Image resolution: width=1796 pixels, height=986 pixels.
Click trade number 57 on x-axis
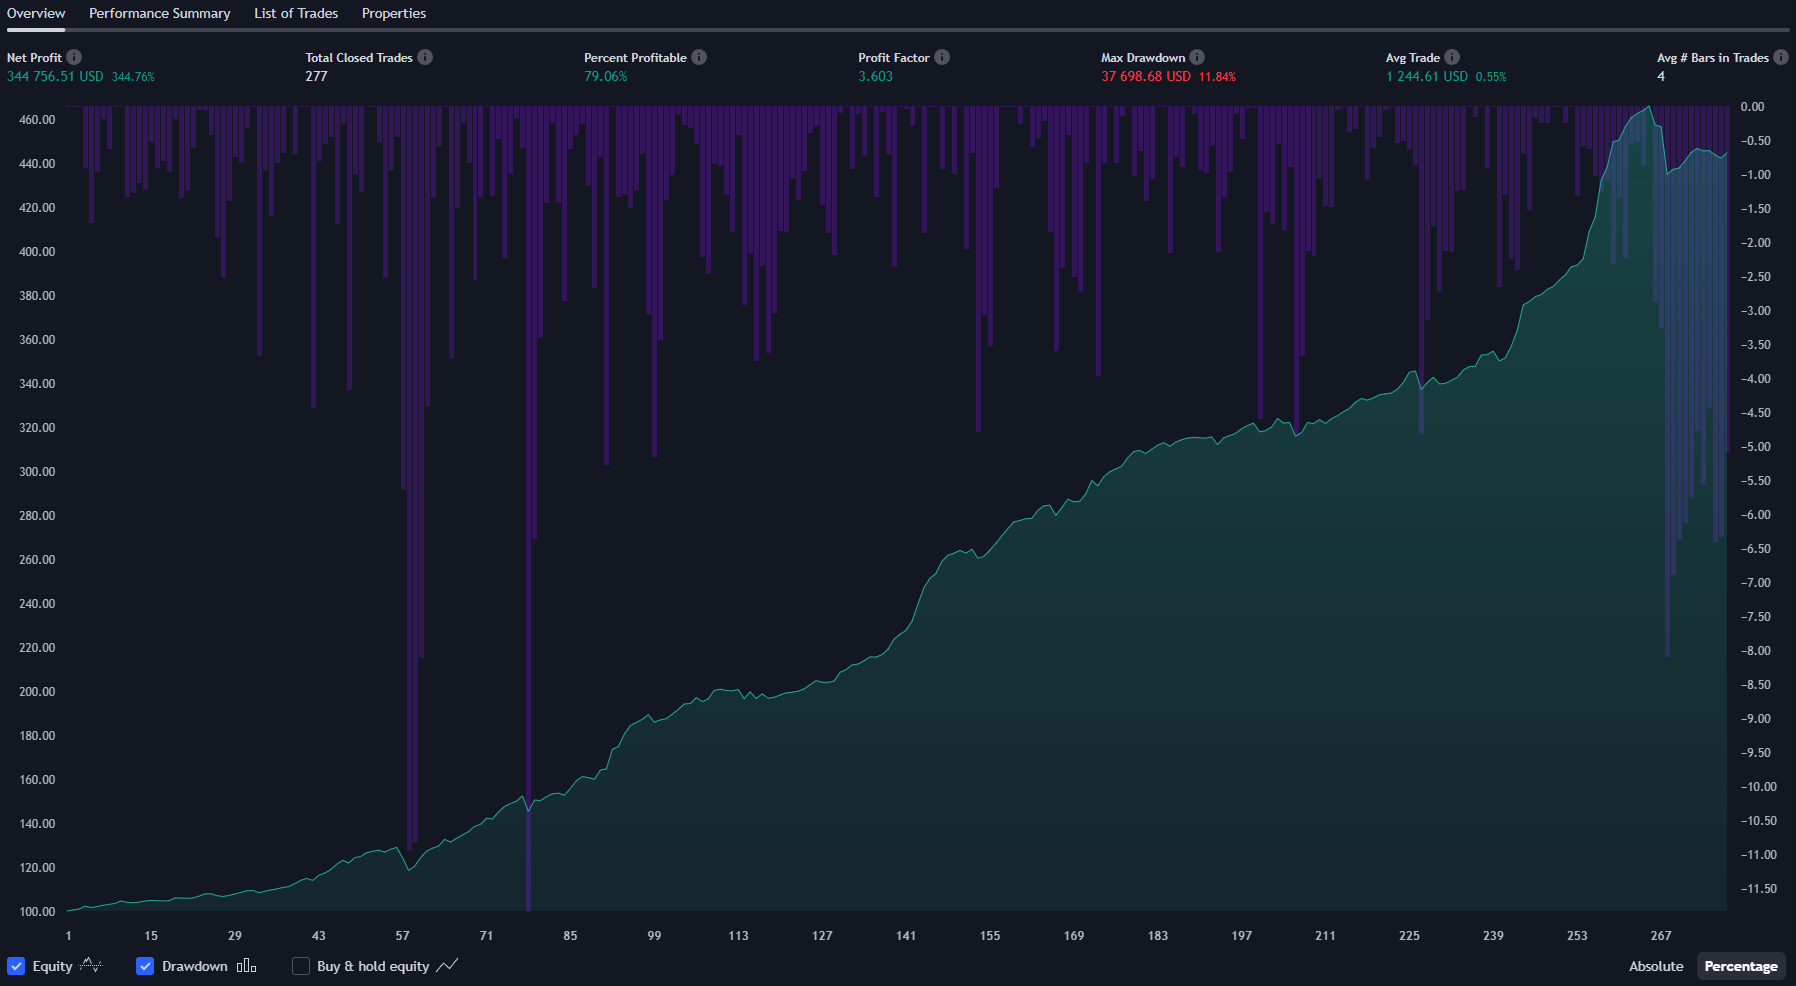click(x=402, y=936)
